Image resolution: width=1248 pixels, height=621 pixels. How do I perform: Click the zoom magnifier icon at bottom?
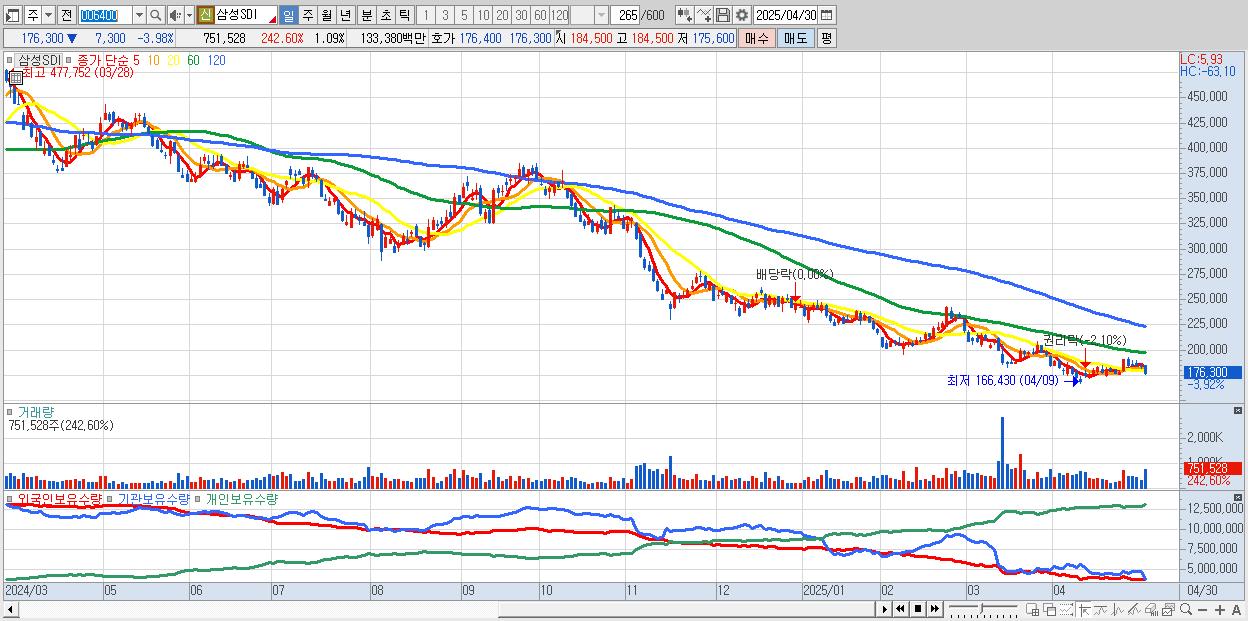[x=1186, y=609]
